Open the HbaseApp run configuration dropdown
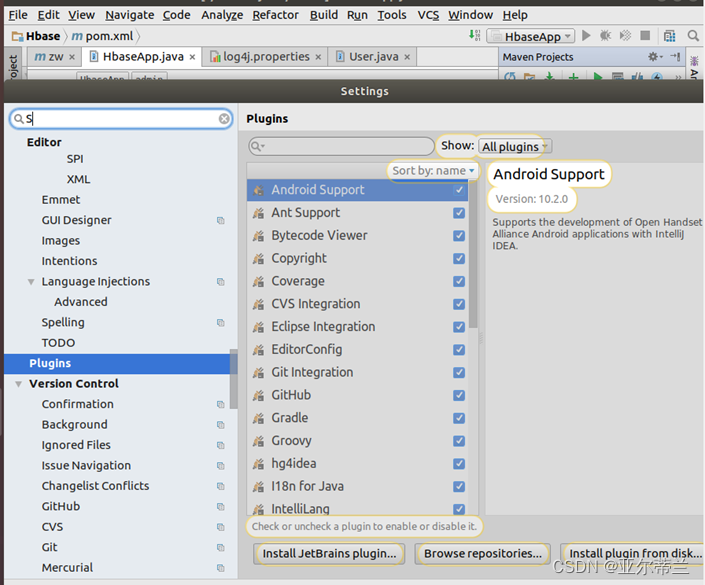 [531, 36]
